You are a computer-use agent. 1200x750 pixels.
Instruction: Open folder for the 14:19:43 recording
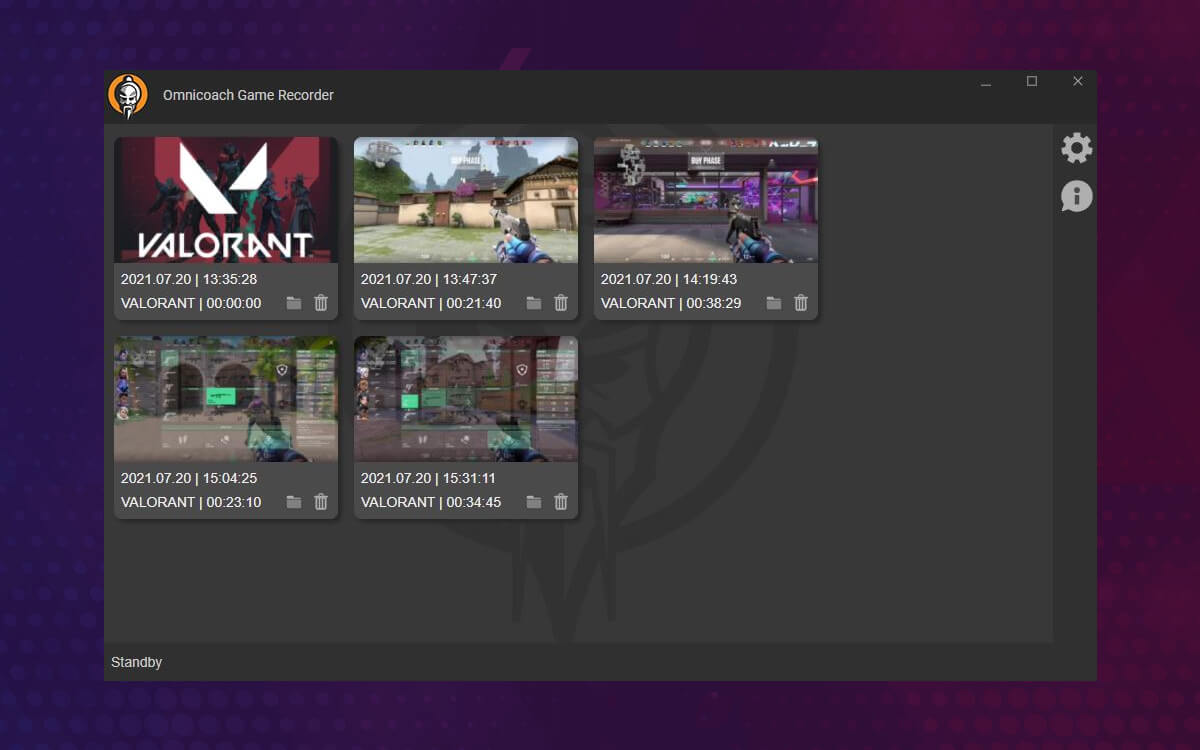point(774,303)
